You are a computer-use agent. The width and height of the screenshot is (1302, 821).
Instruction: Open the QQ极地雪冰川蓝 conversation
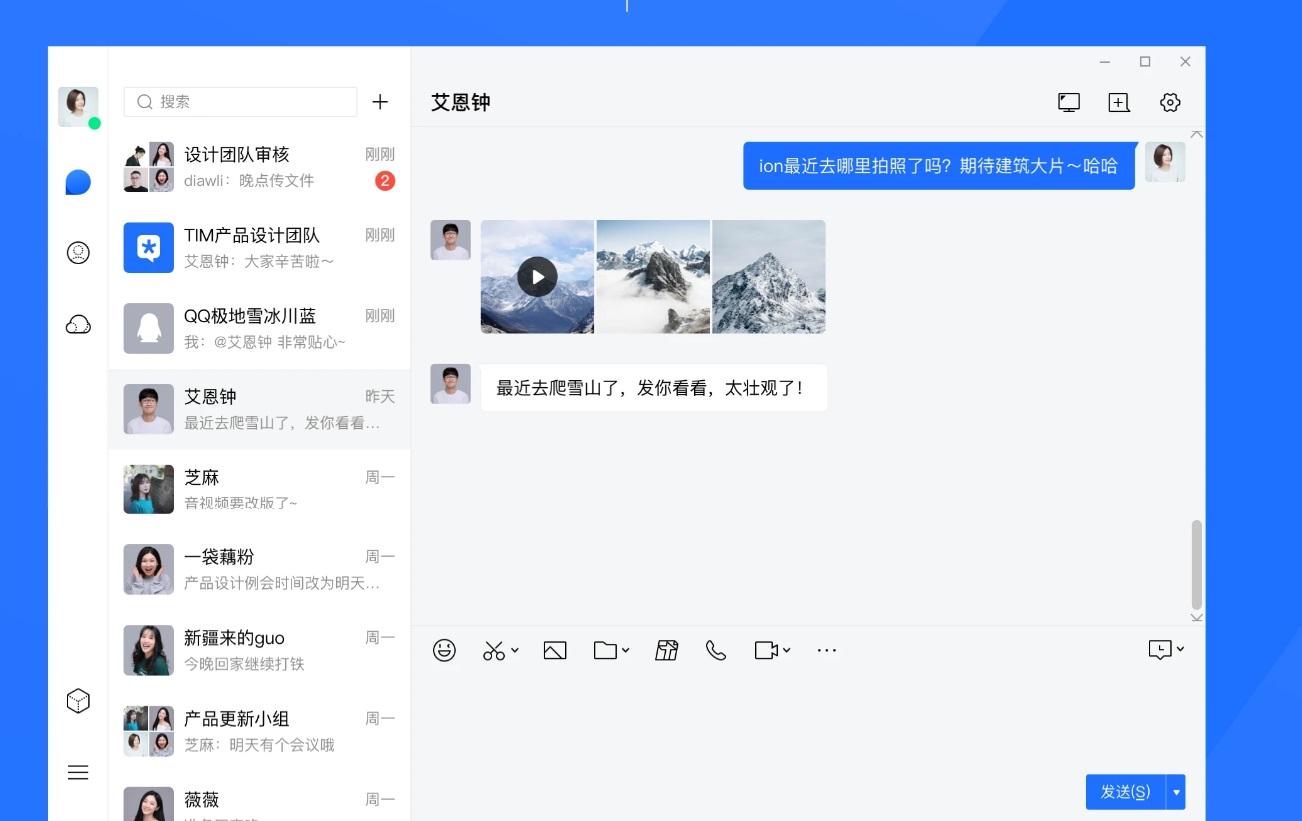coord(259,328)
